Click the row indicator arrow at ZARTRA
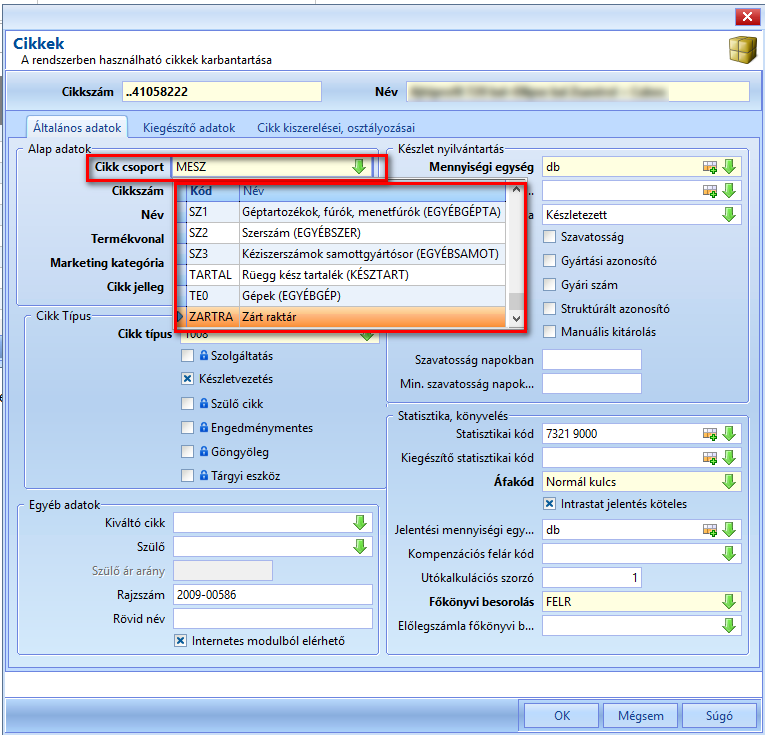The width and height of the screenshot is (765, 735). pyautogui.click(x=181, y=317)
